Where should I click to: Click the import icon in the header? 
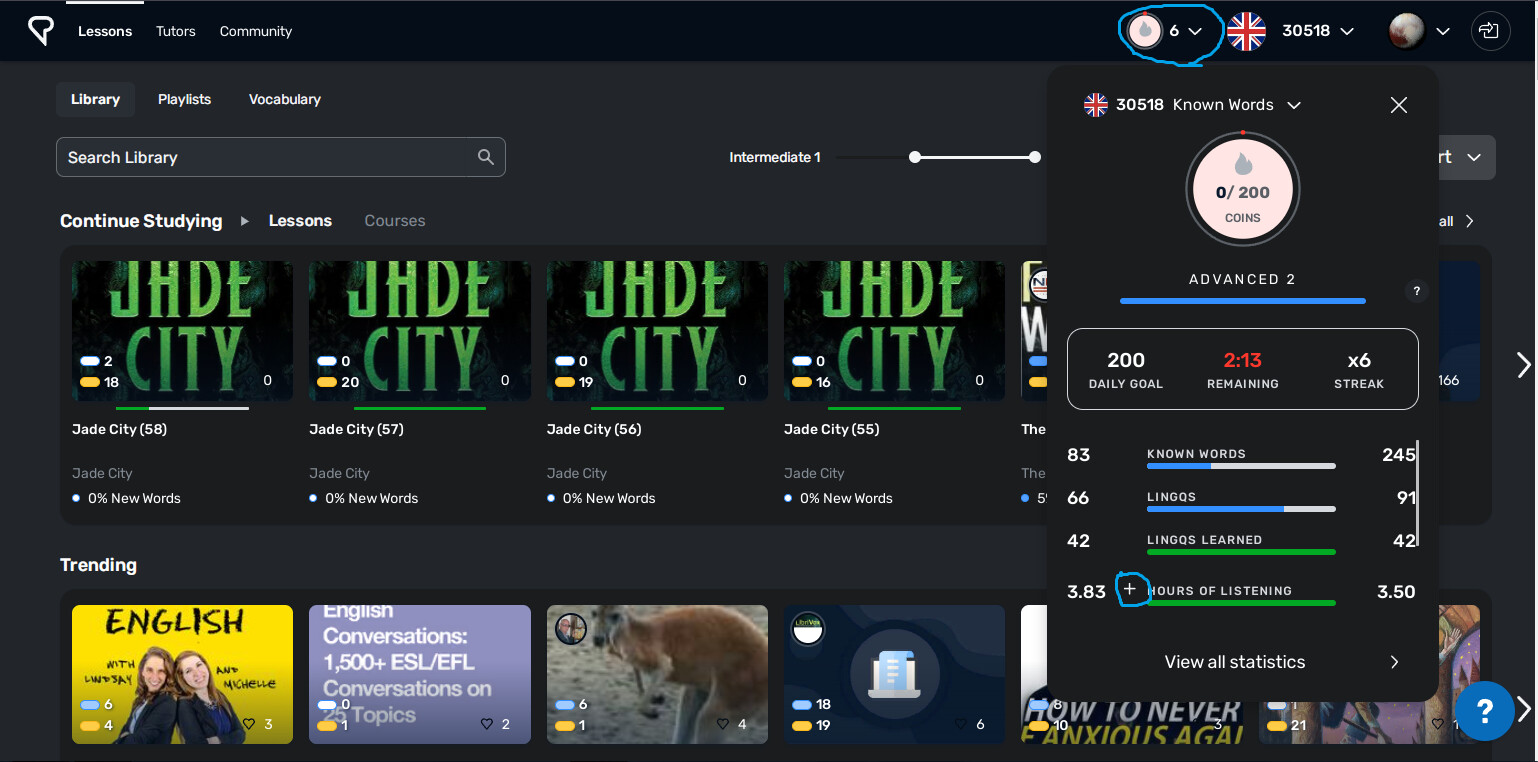[x=1490, y=31]
